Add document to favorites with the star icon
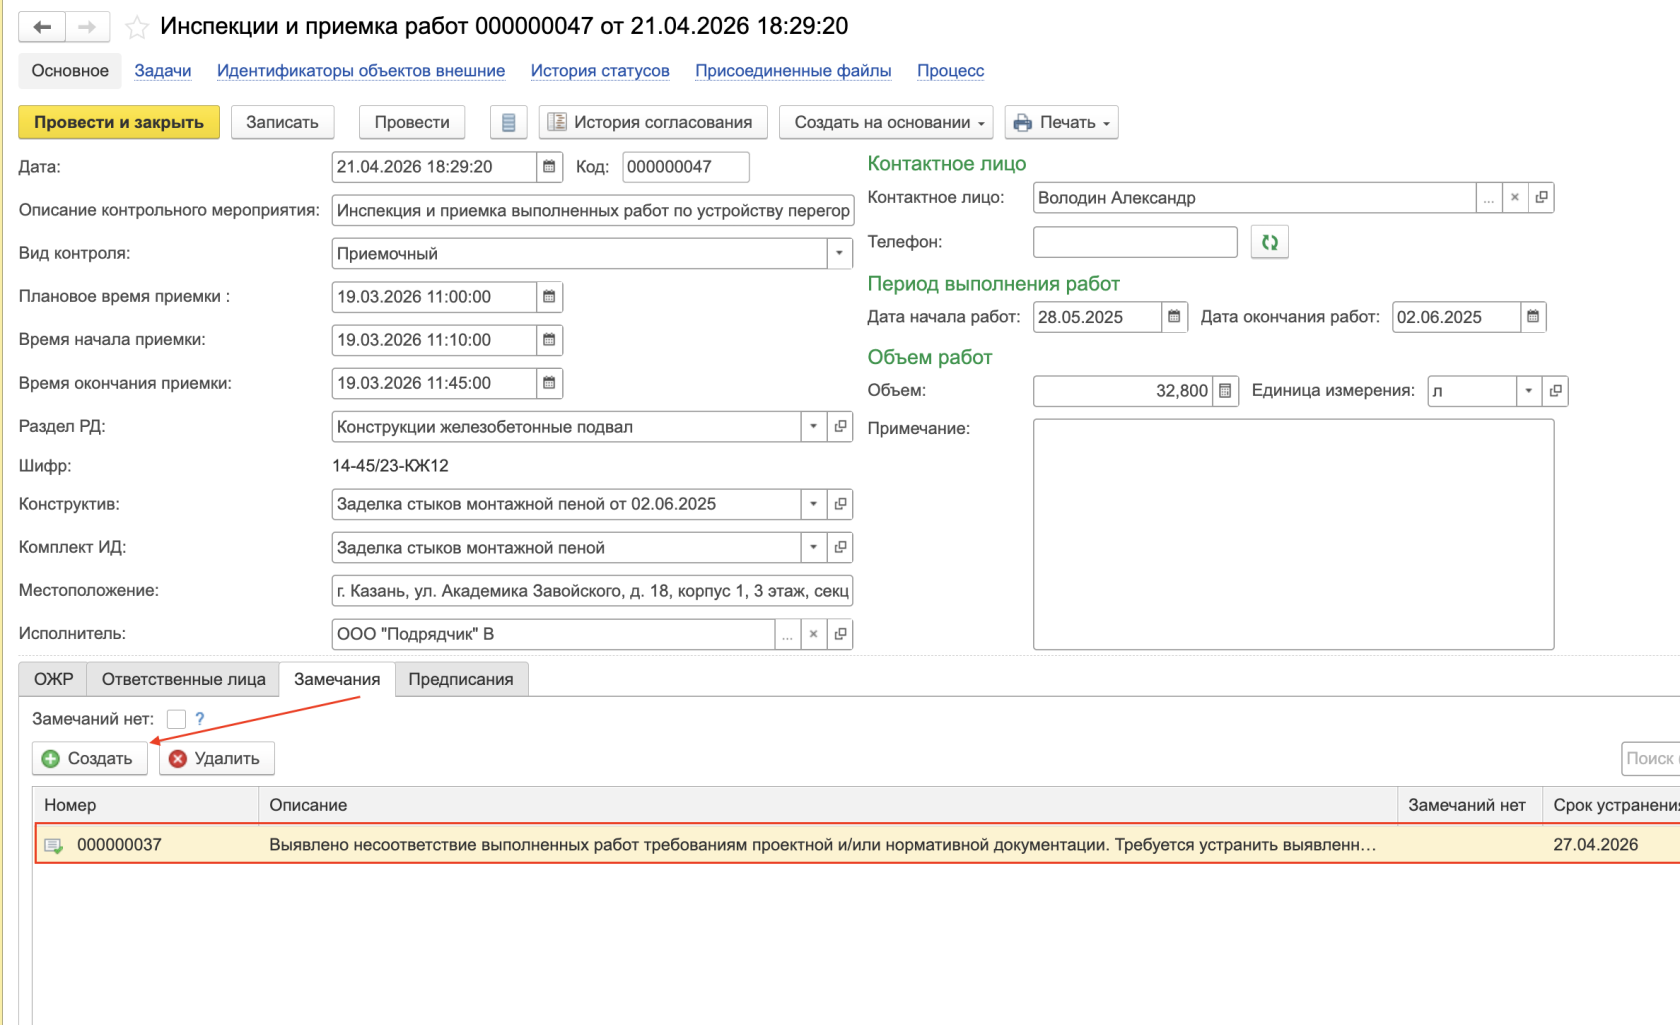 click(137, 27)
